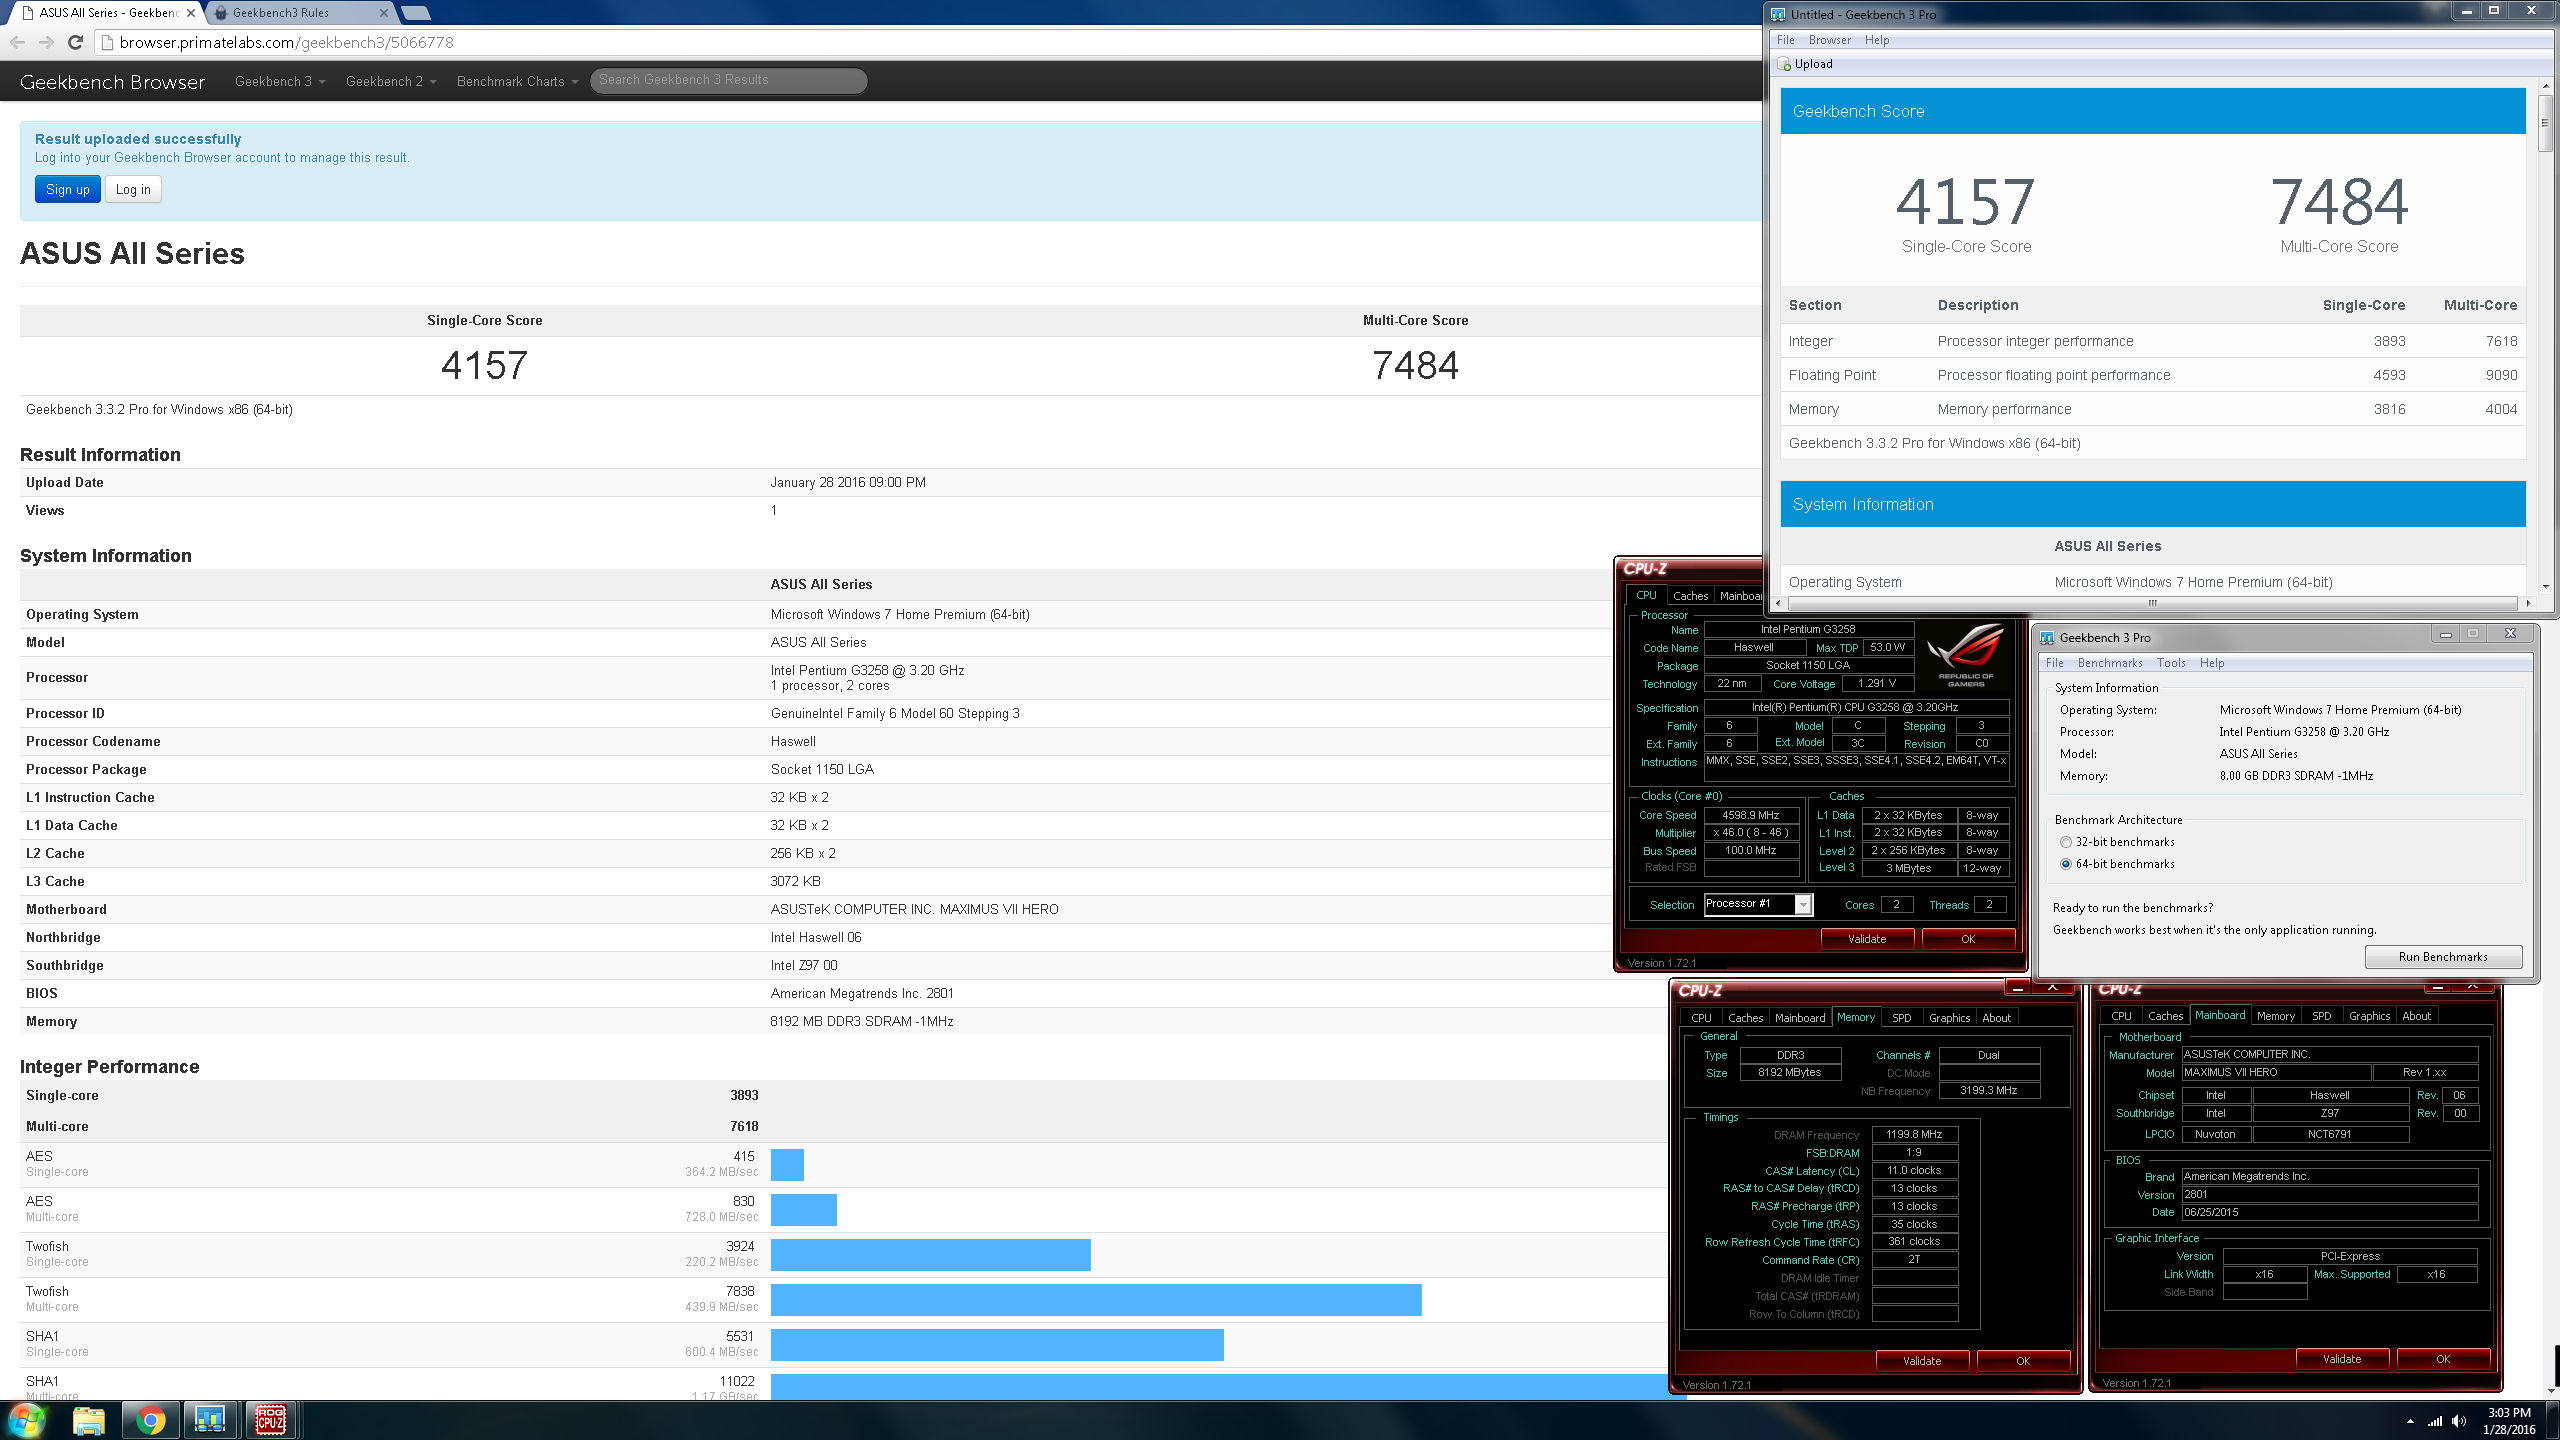This screenshot has height=1440, width=2560.
Task: Open the Windows Start menu
Action: coord(27,1420)
